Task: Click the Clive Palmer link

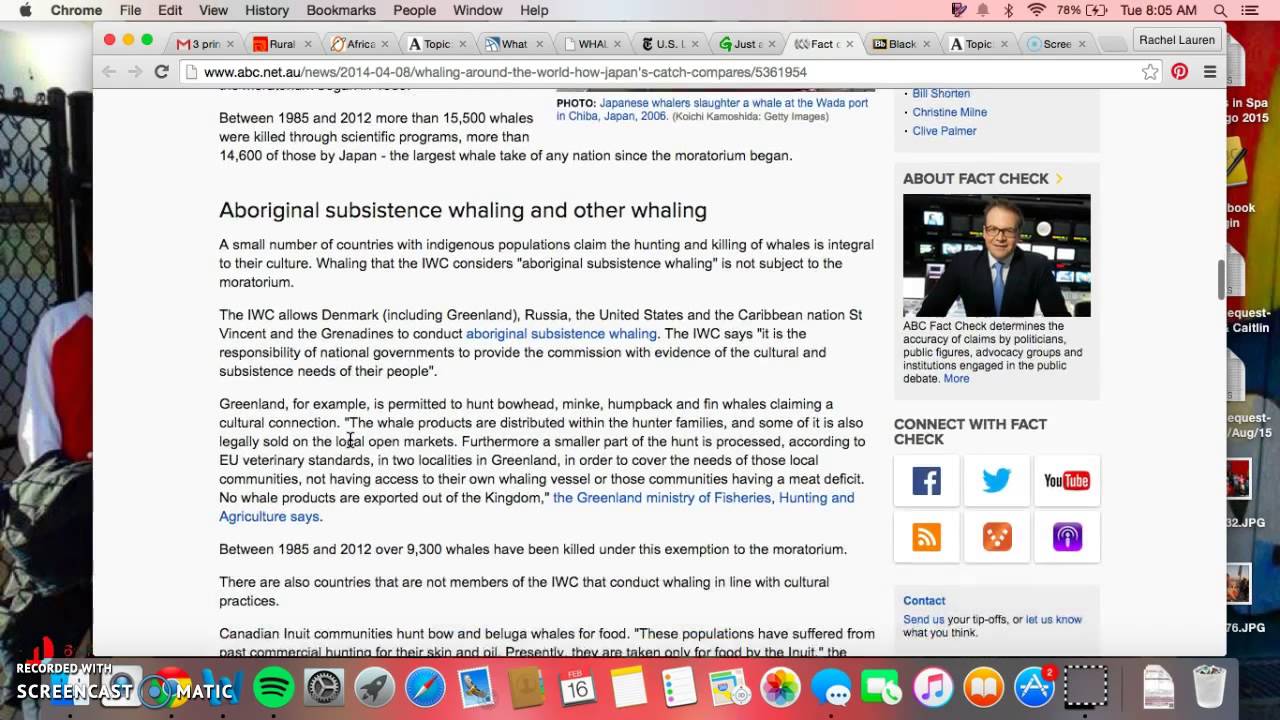Action: [x=944, y=131]
